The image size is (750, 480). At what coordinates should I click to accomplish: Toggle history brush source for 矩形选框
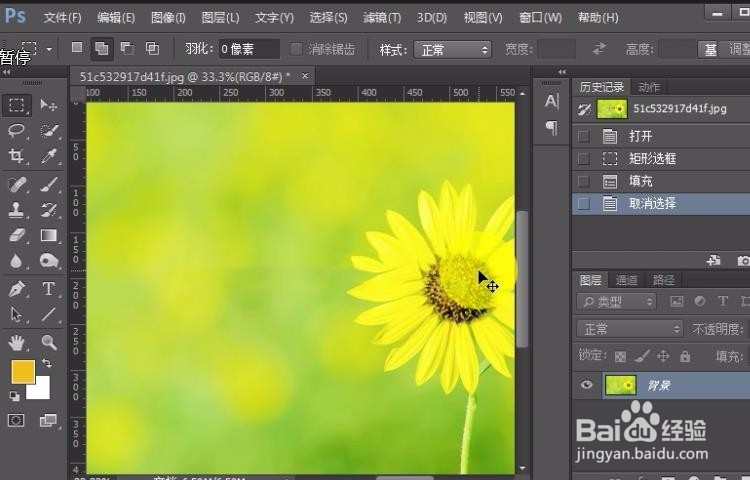pyautogui.click(x=584, y=159)
